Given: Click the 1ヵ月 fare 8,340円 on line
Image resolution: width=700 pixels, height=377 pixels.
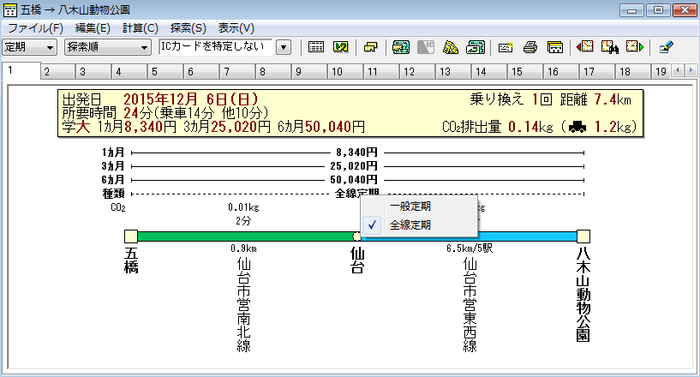Looking at the screenshot, I should [x=357, y=153].
